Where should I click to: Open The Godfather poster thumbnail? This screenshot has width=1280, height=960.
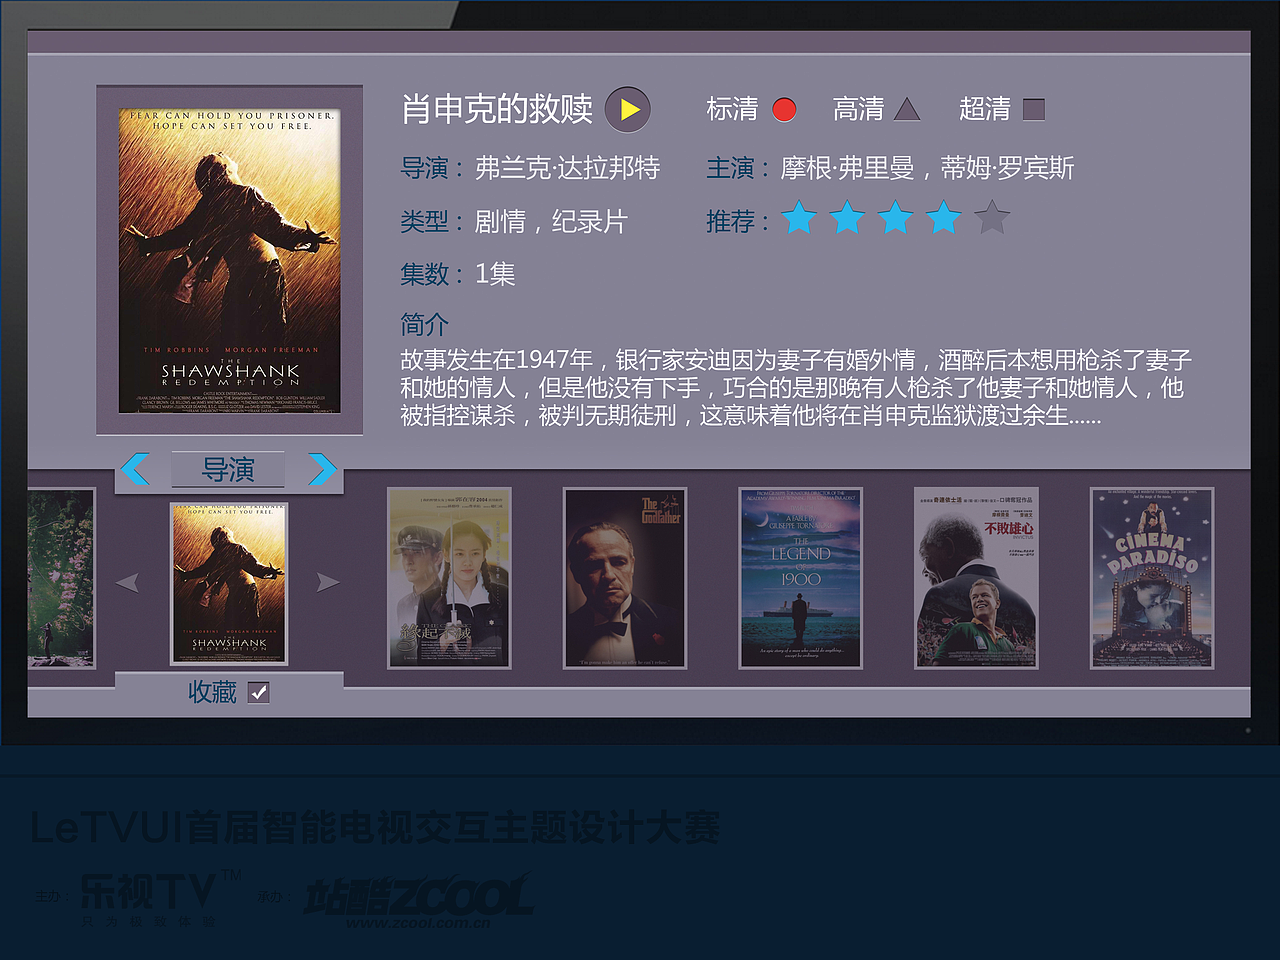[x=625, y=579]
